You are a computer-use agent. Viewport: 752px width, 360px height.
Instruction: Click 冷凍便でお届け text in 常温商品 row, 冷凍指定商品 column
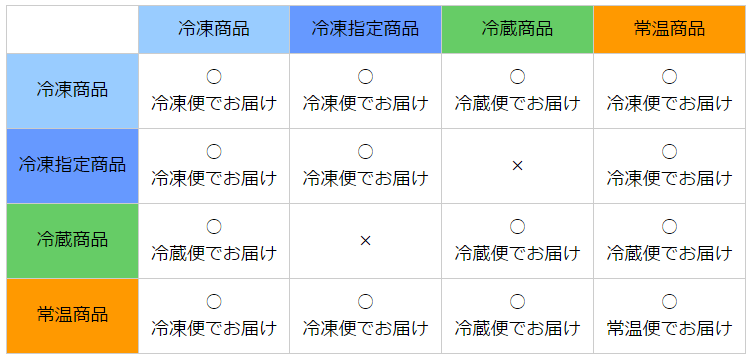[x=365, y=328]
